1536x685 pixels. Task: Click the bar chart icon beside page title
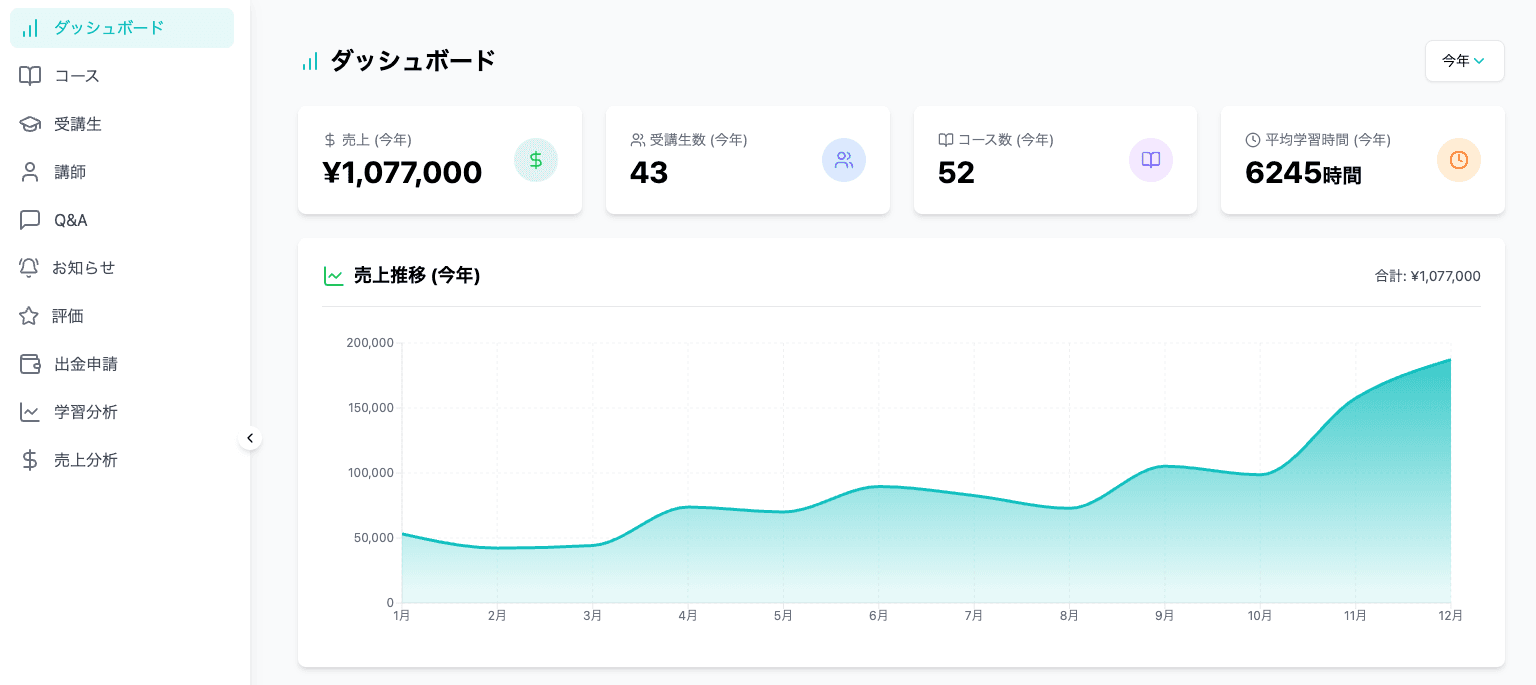coord(310,62)
